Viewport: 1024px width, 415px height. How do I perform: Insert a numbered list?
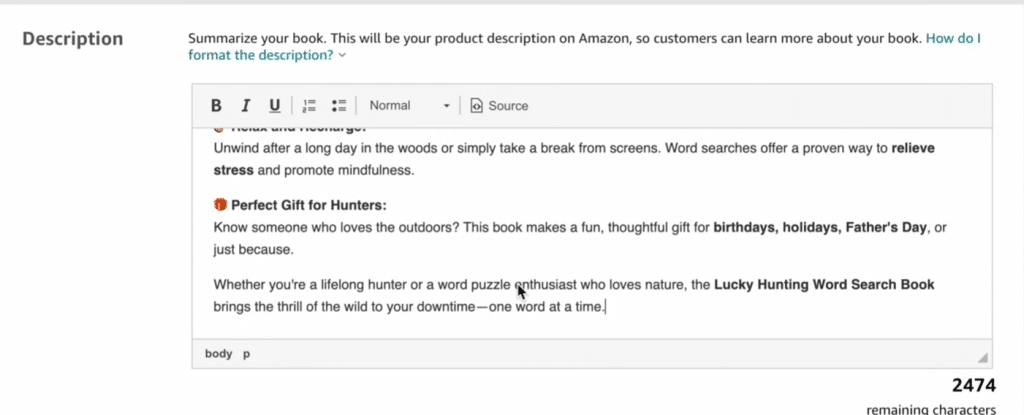coord(309,106)
